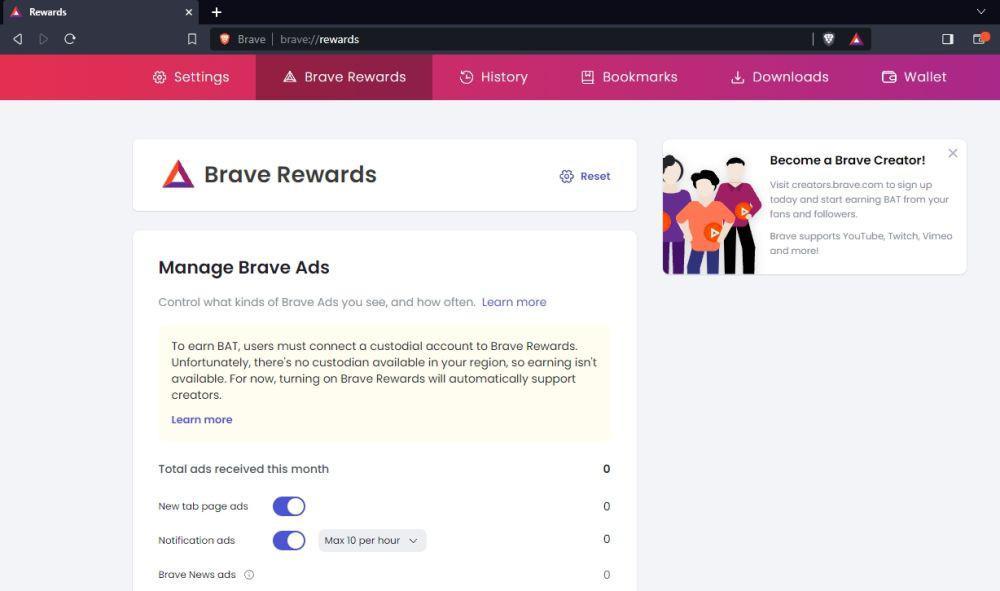The width and height of the screenshot is (1000, 591).
Task: Open Learn more link in the custodian notice
Action: coord(202,420)
